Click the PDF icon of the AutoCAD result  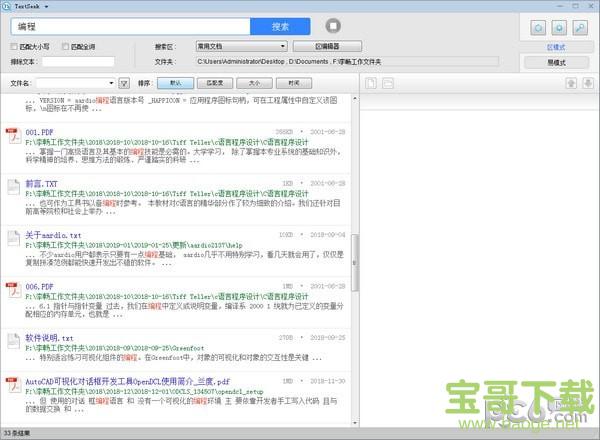click(x=13, y=385)
